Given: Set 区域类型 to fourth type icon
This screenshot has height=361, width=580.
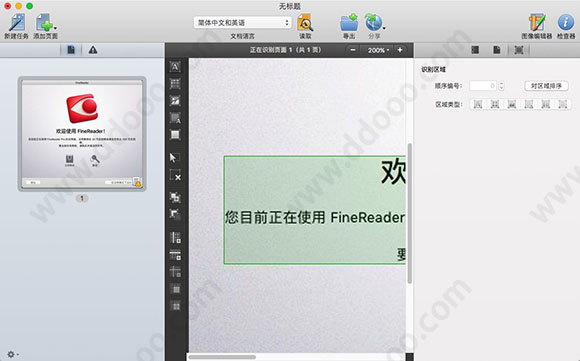Looking at the screenshot, I should point(529,104).
